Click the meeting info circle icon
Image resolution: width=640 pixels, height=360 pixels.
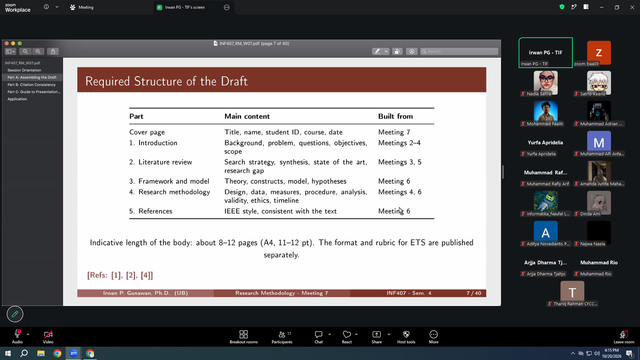46,7
